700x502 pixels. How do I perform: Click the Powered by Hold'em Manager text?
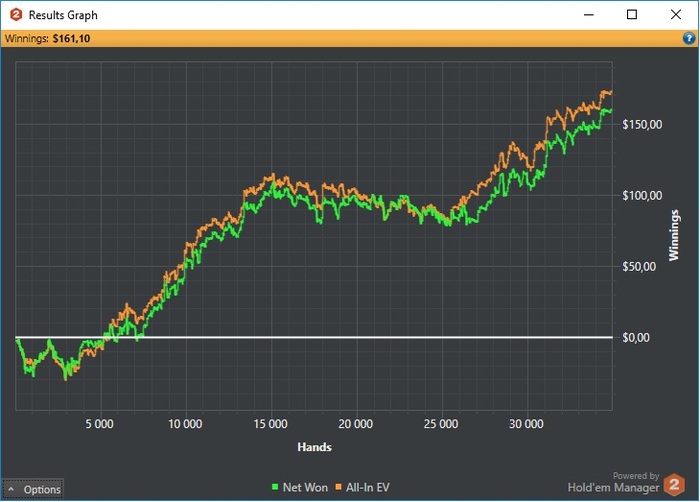coord(613,482)
